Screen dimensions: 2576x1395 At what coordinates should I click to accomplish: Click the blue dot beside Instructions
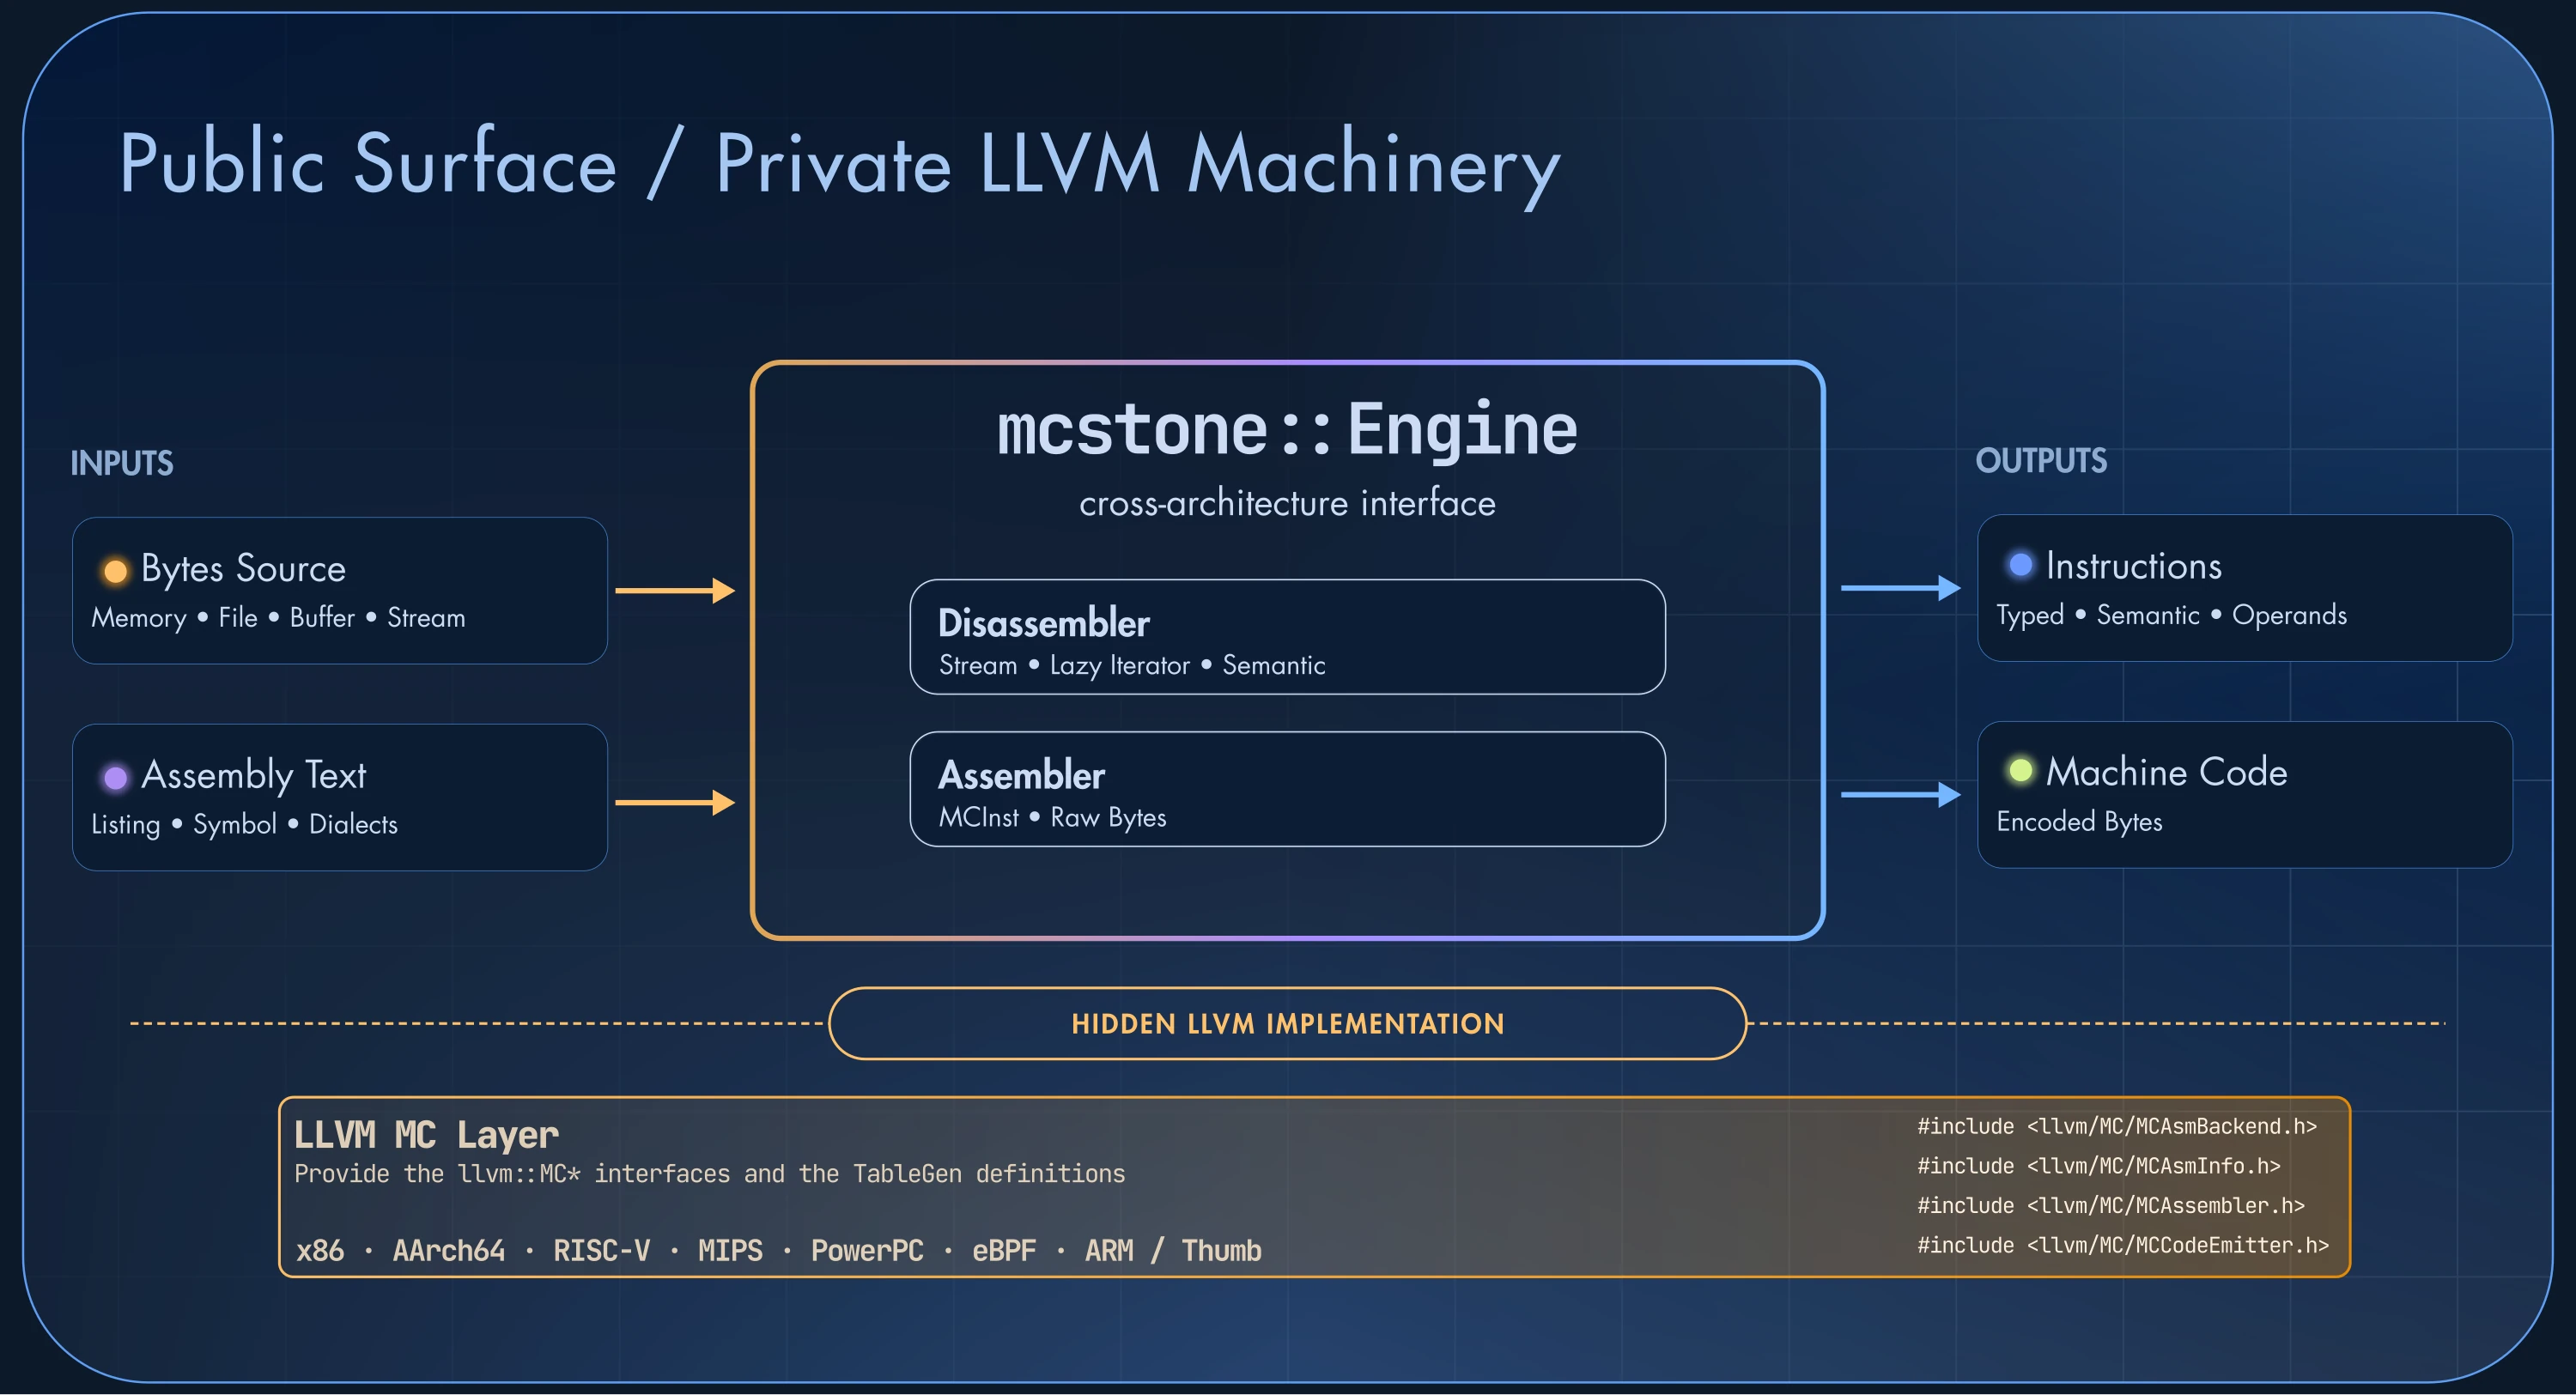[x=2020, y=564]
